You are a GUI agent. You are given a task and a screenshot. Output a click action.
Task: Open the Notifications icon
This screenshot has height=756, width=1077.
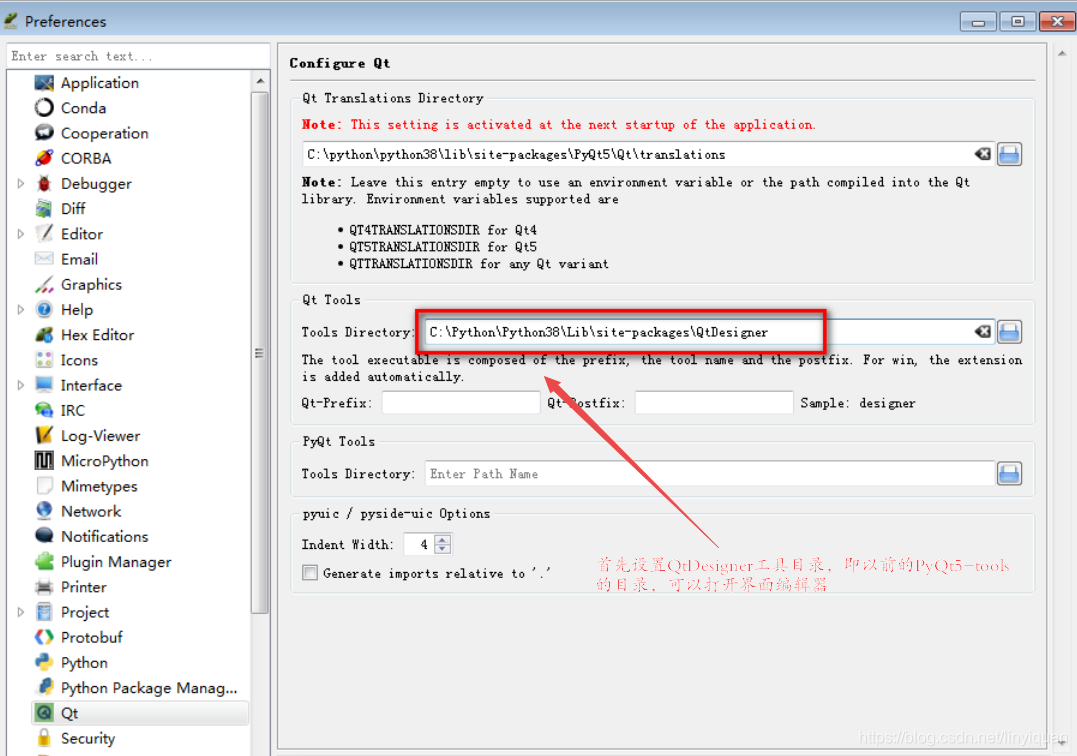[x=44, y=536]
